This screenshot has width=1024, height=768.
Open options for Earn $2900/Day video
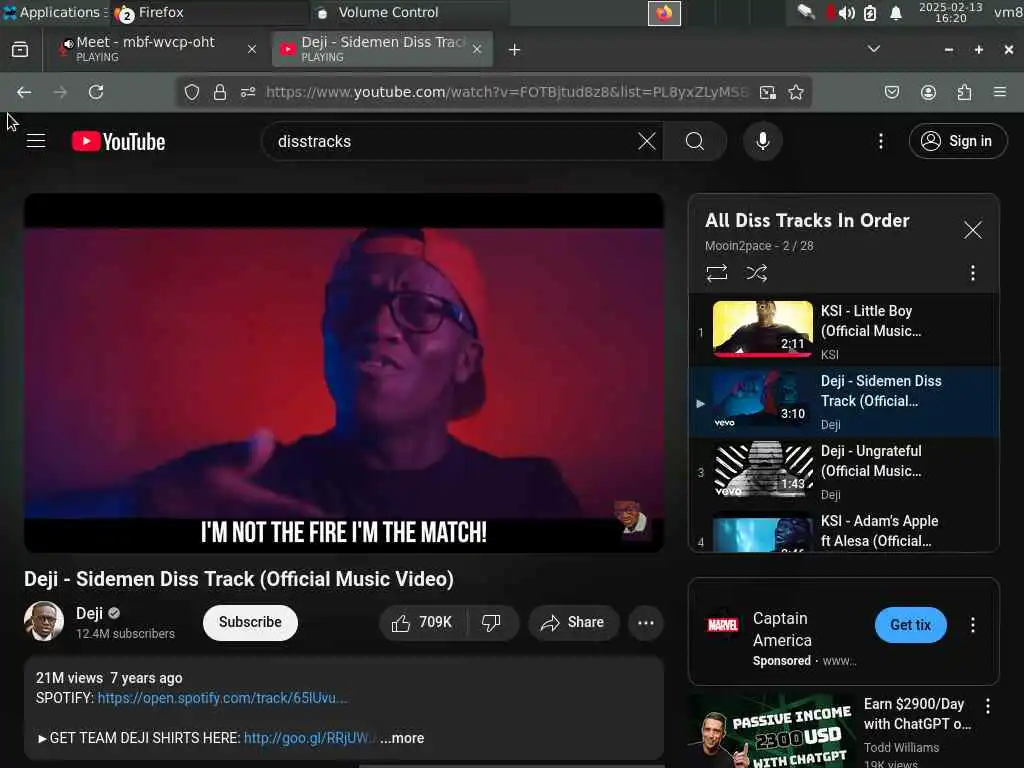pyautogui.click(x=987, y=706)
